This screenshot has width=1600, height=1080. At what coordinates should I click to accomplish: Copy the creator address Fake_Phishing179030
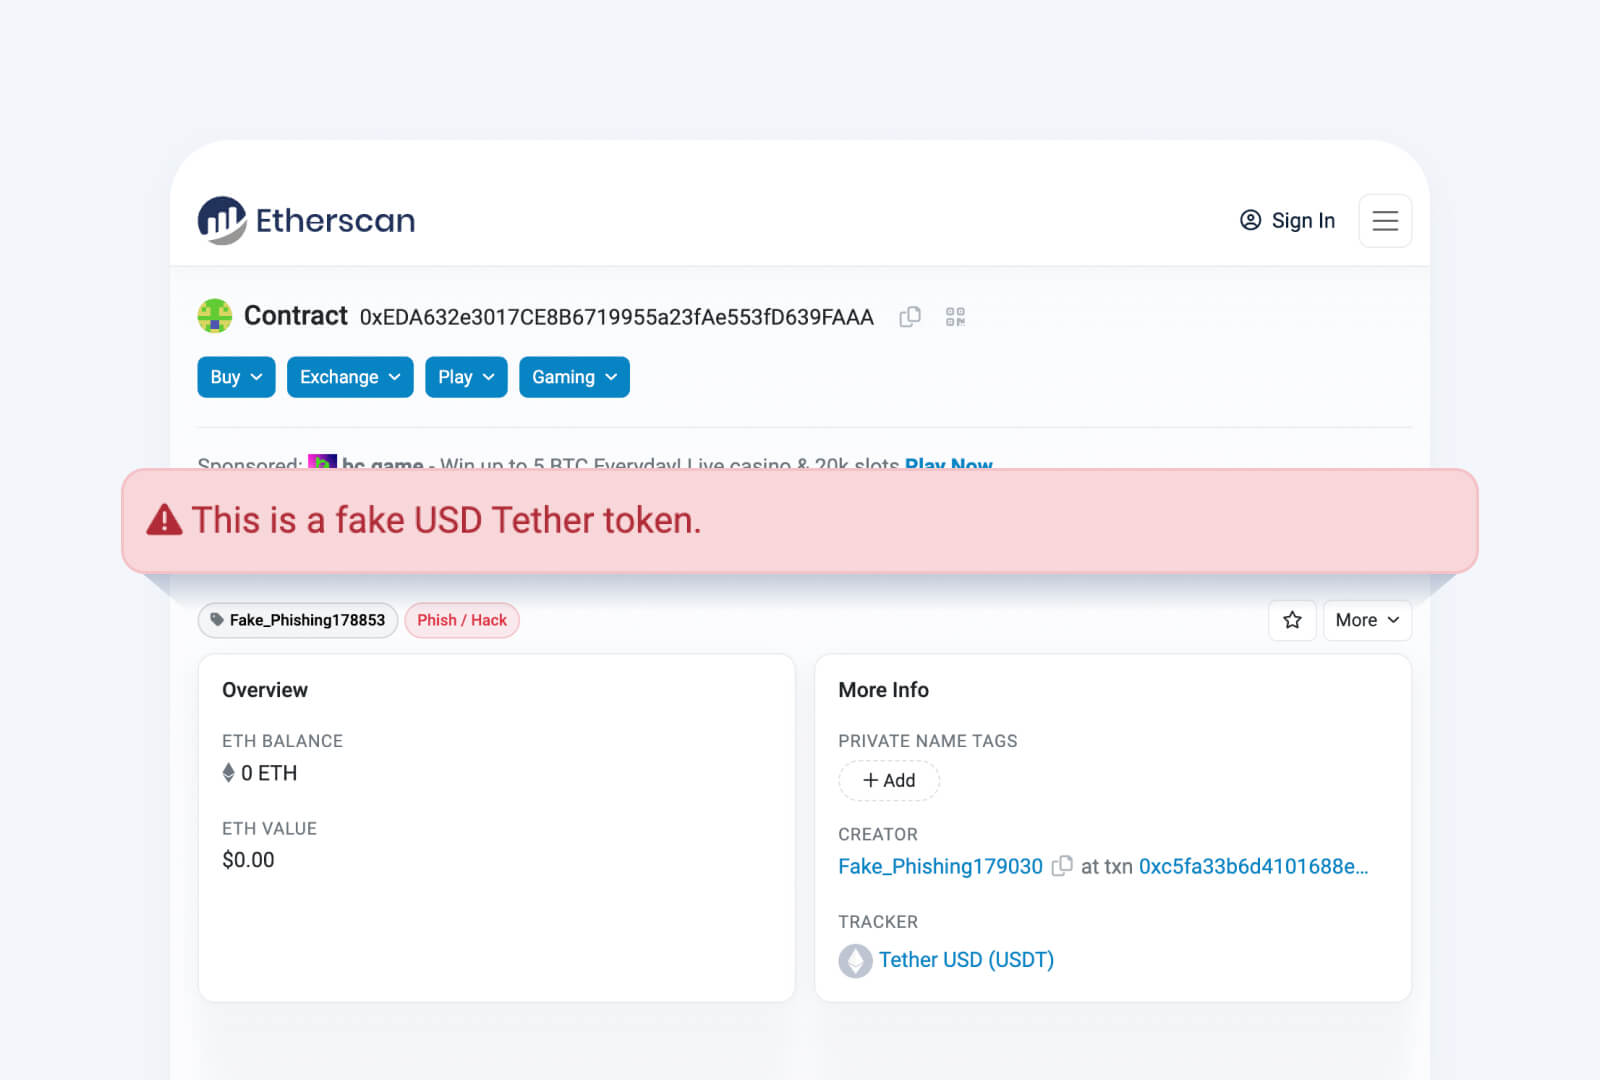tap(1062, 866)
